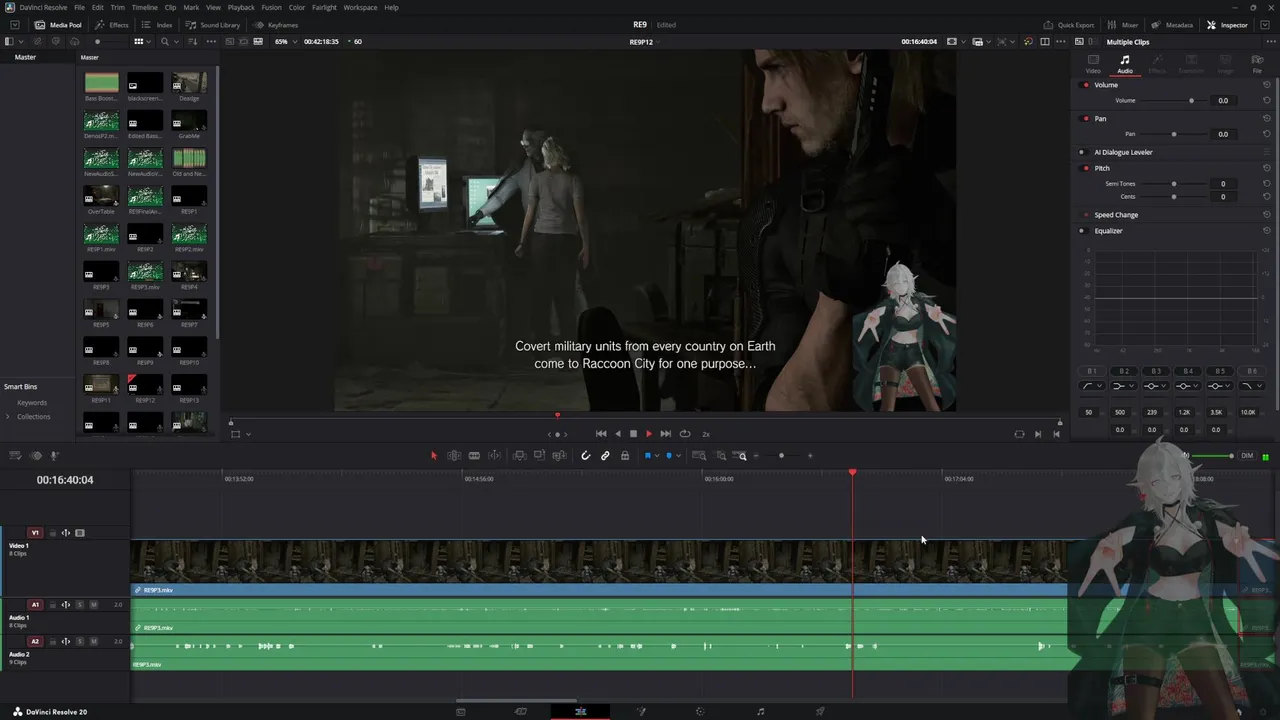Toggle the Effects panel button

coord(111,25)
